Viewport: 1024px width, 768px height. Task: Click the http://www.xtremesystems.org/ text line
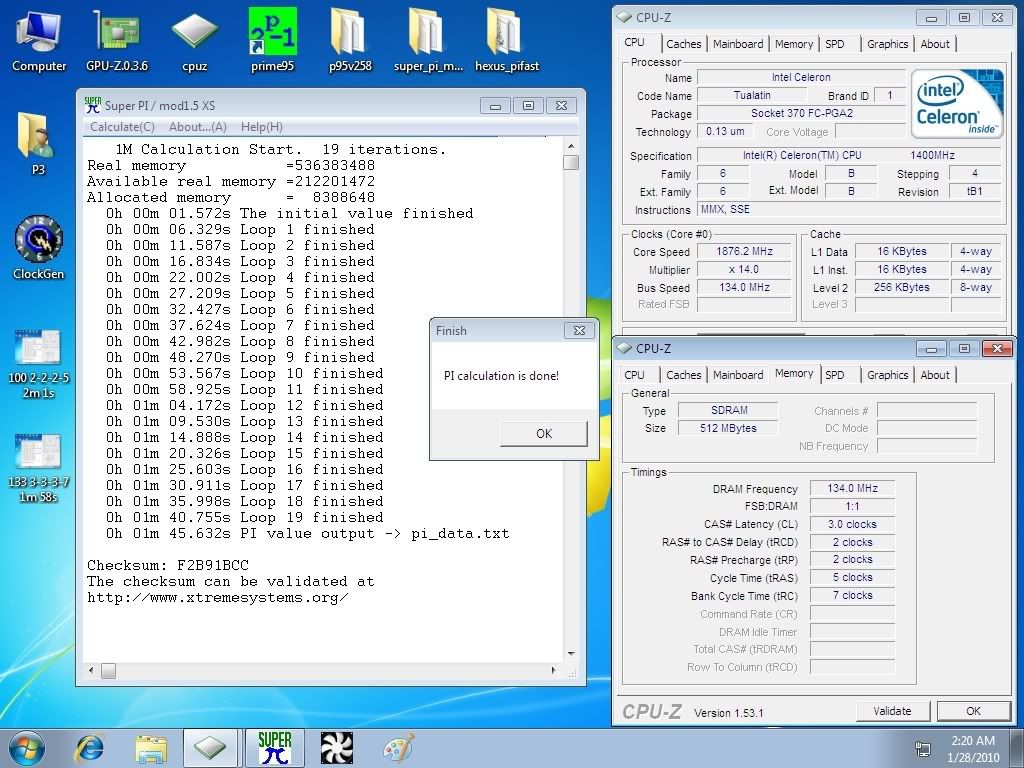tap(217, 598)
